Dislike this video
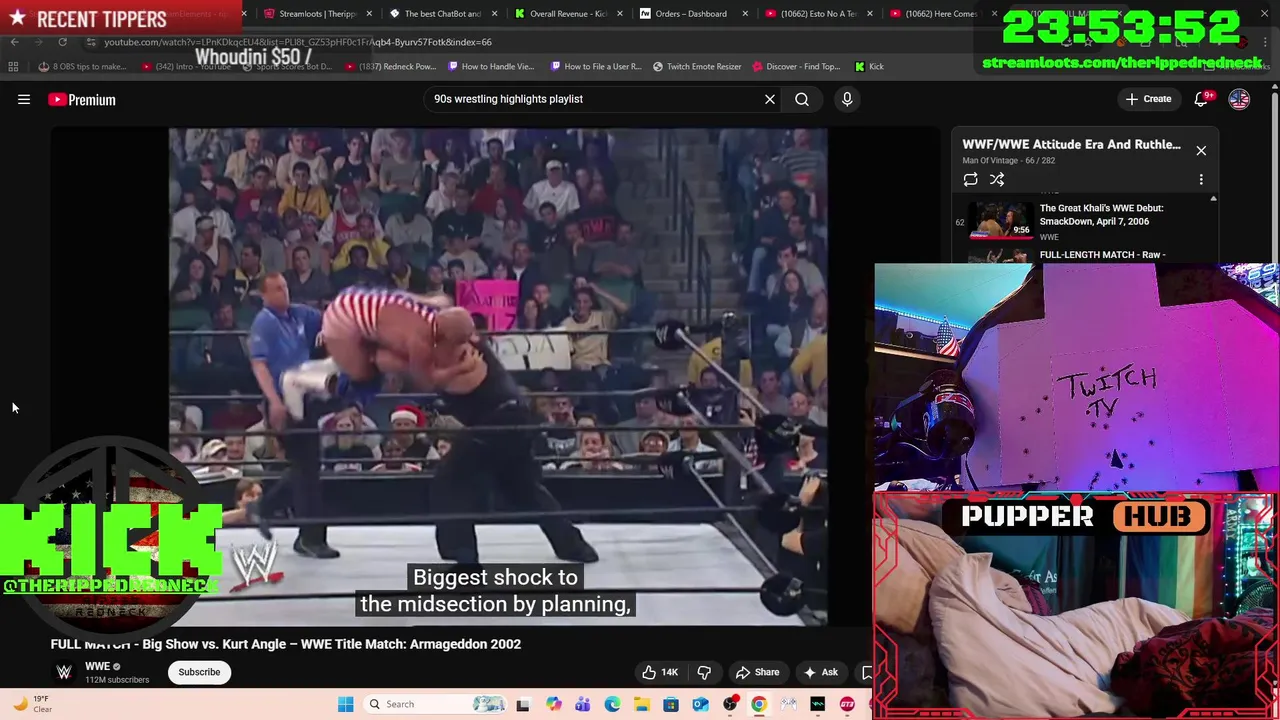This screenshot has width=1280, height=720. point(704,672)
